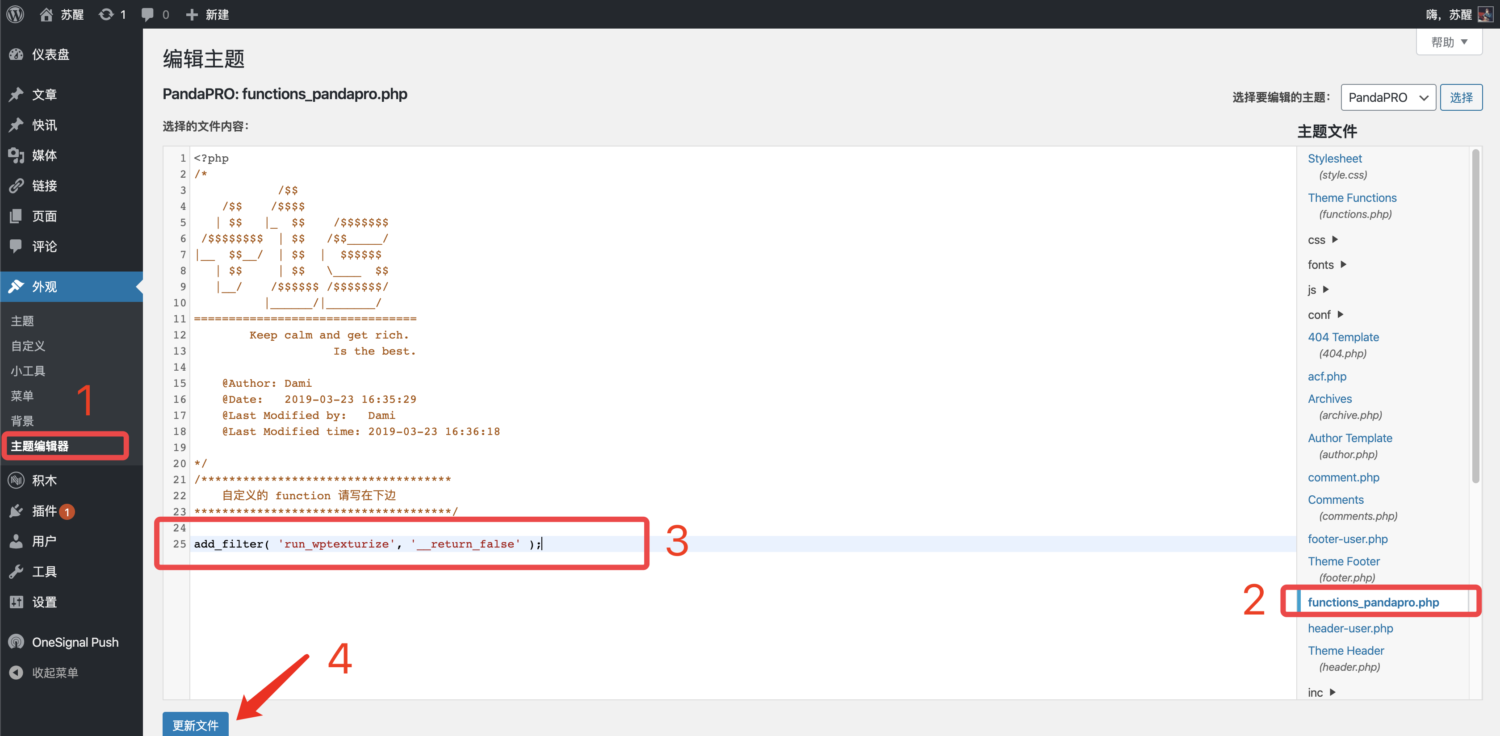Open the 仪表盘 dashboard icon
The height and width of the screenshot is (736, 1500).
click(16, 55)
